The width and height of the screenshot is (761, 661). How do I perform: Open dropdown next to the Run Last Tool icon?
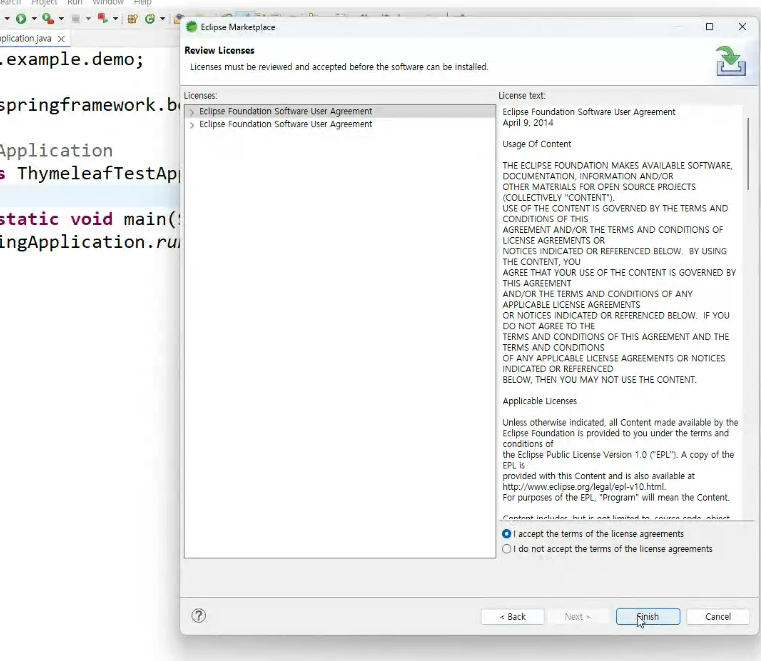[61, 19]
